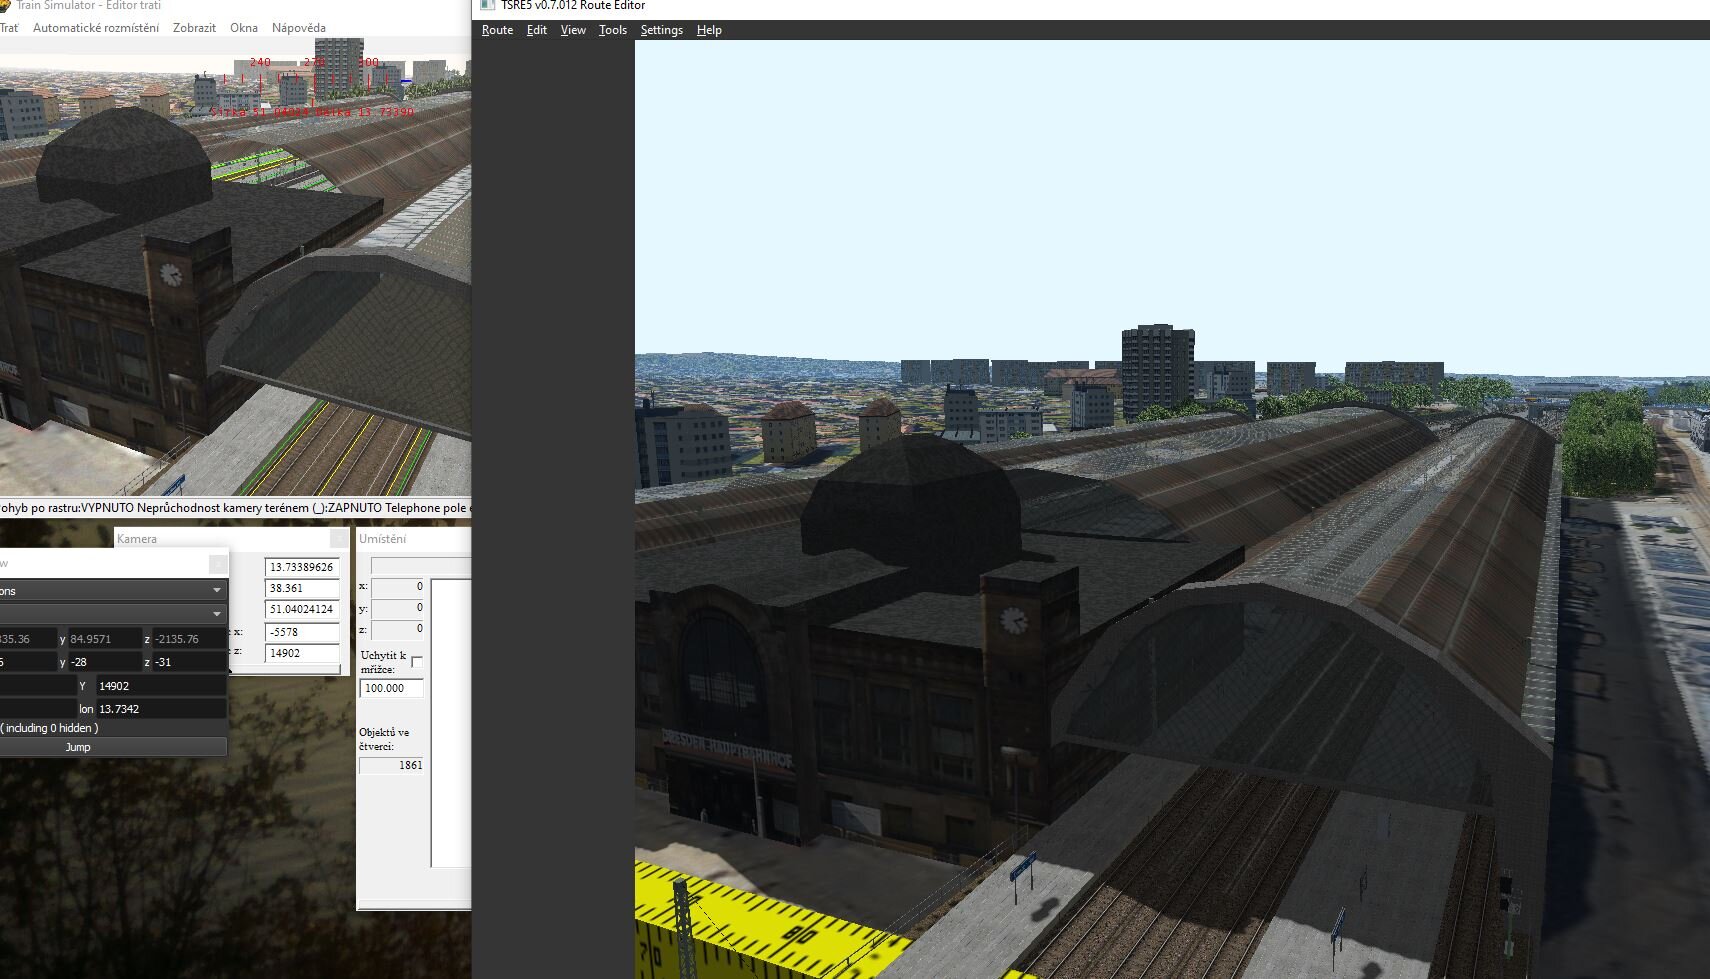Click the Umístění panel title
The image size is (1710, 979).
coord(383,539)
